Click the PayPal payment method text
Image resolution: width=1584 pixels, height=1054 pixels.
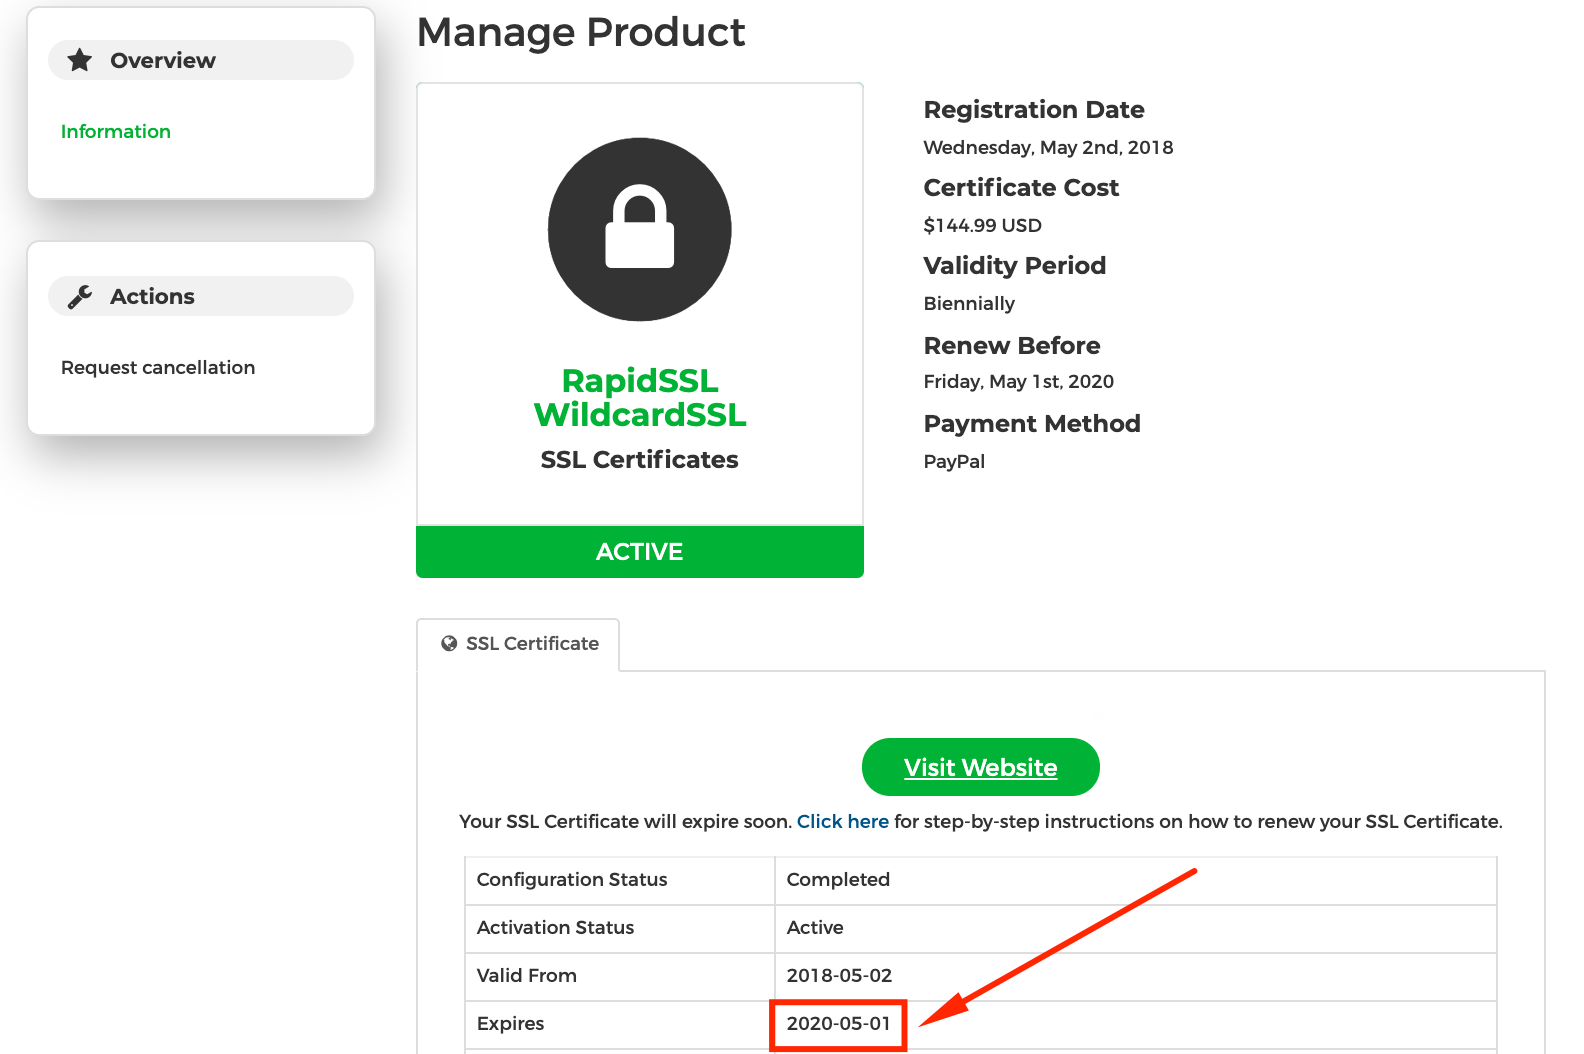[954, 461]
